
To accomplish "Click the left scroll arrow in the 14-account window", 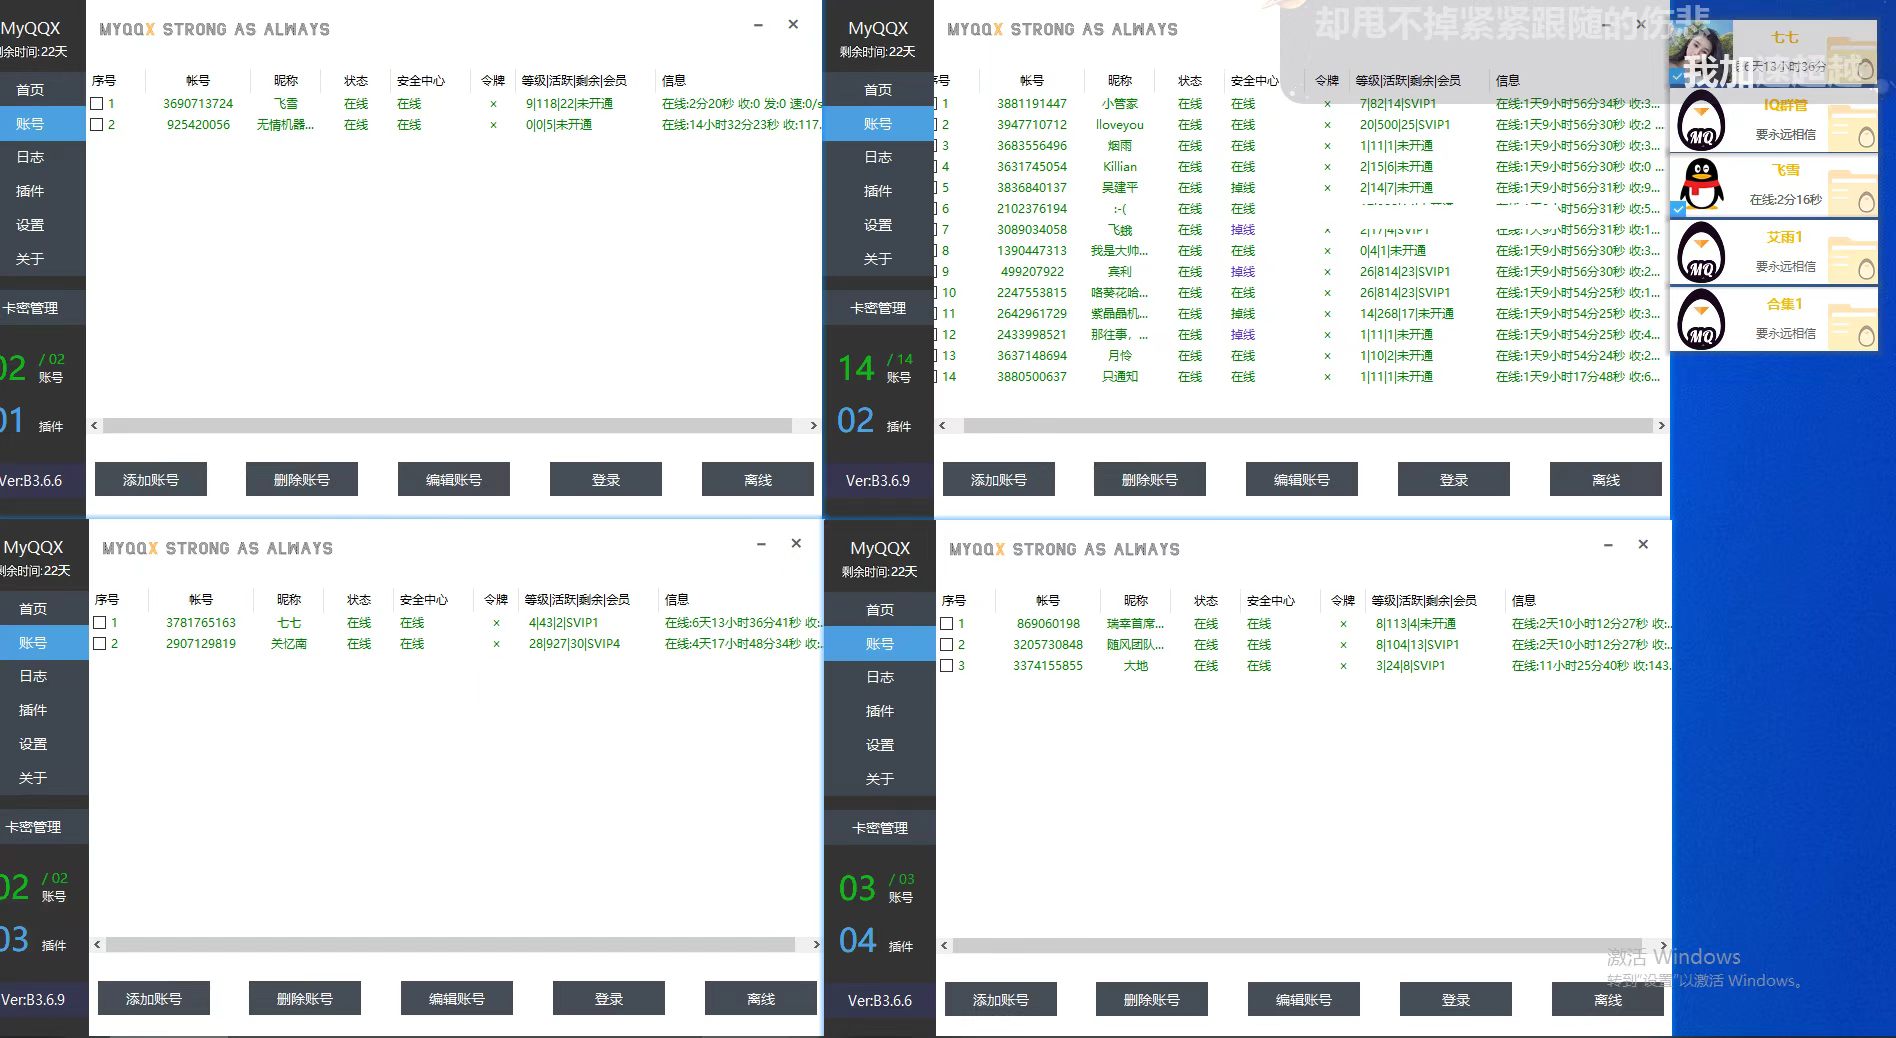I will point(942,426).
